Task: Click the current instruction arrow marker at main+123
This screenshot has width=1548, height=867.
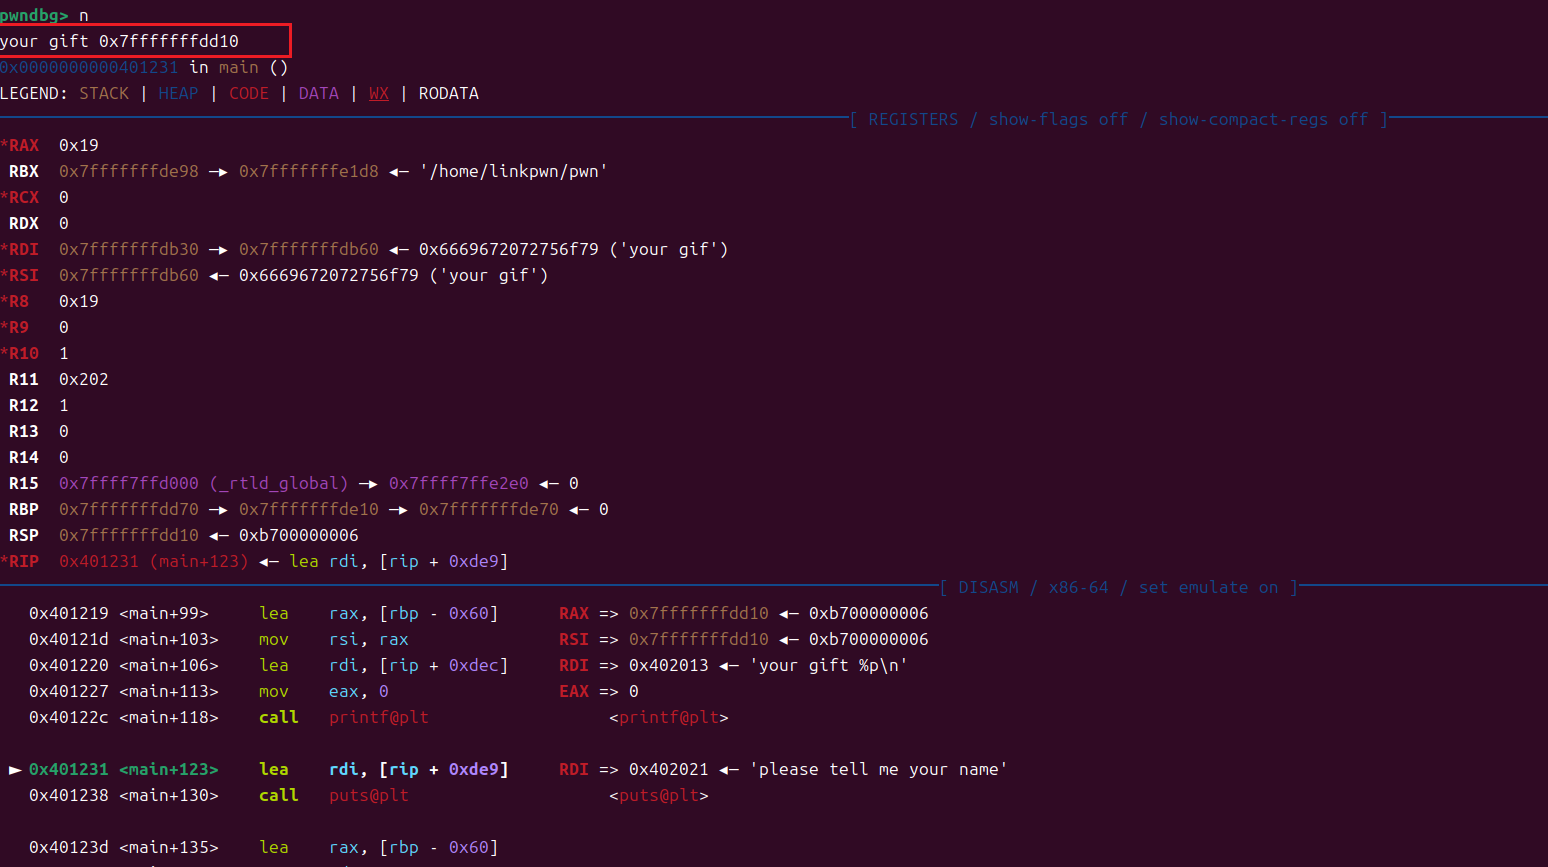Action: point(15,769)
